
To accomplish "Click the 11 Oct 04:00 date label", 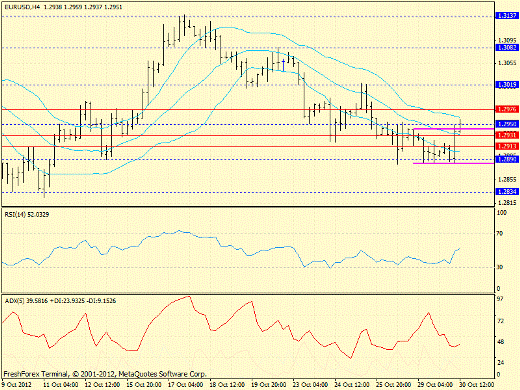I will 61,384.
